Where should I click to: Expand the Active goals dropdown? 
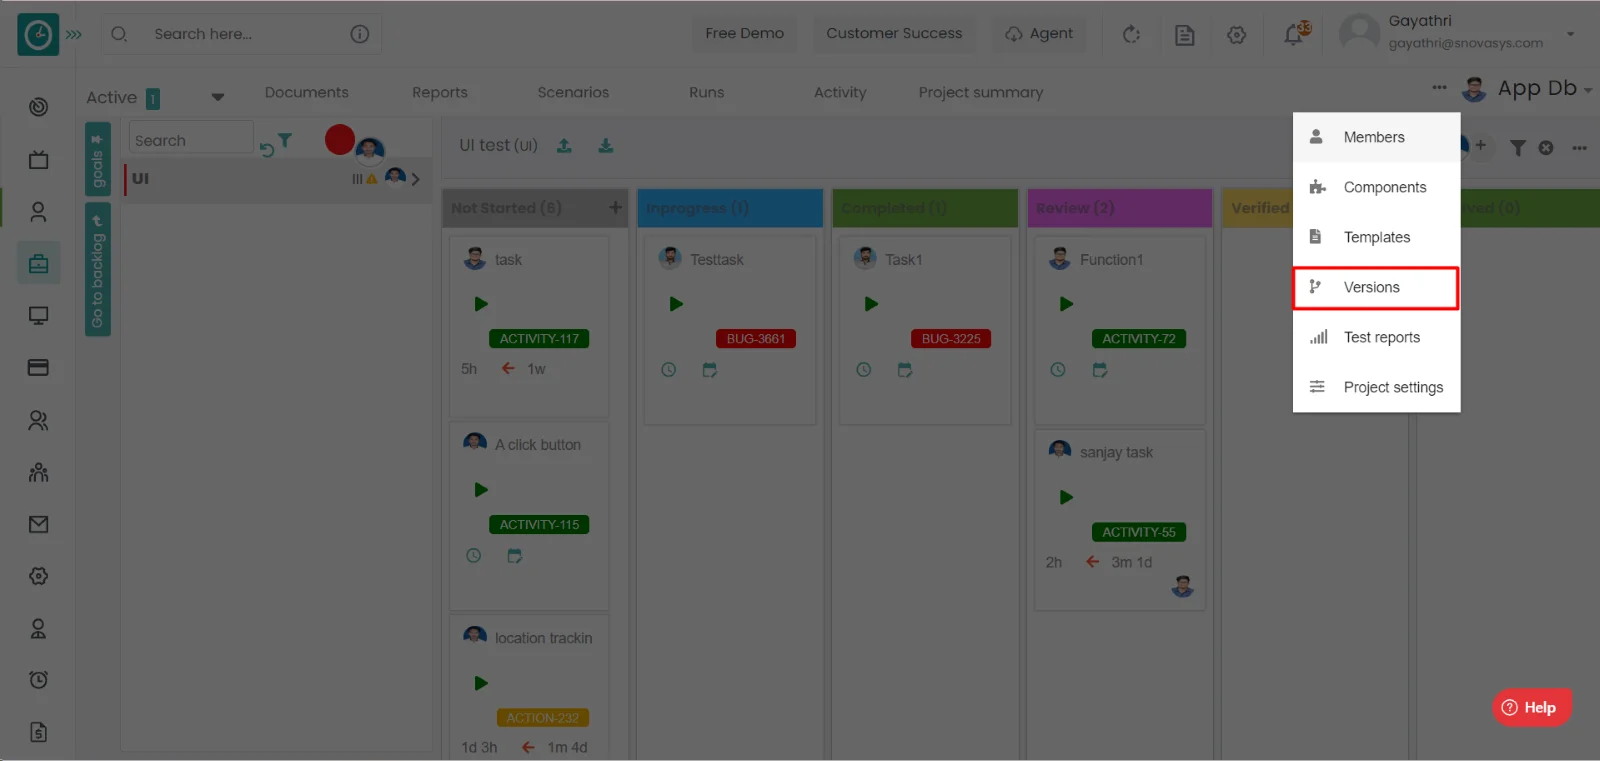(217, 98)
